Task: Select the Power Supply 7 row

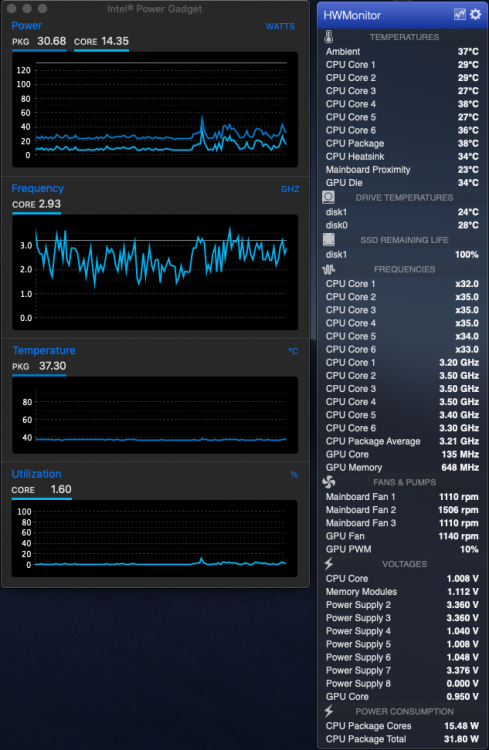Action: [402, 671]
